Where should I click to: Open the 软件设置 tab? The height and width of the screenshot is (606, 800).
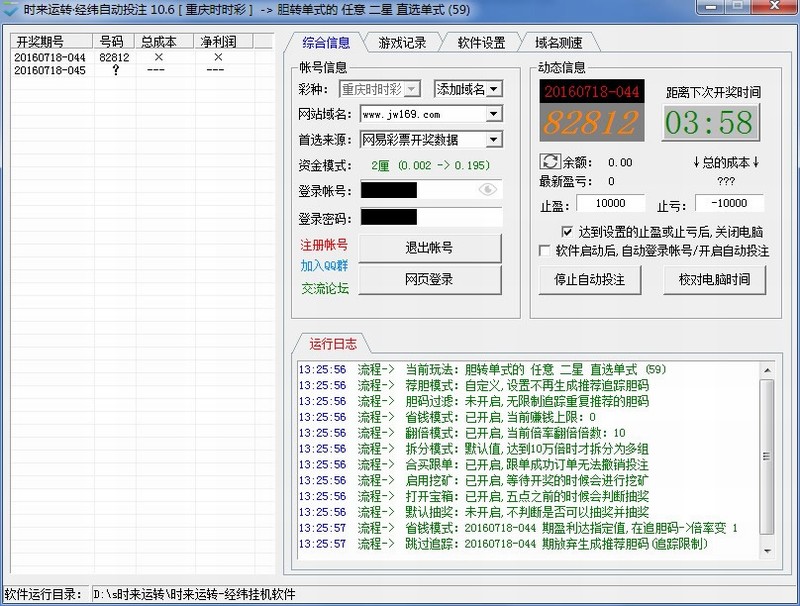coord(481,43)
